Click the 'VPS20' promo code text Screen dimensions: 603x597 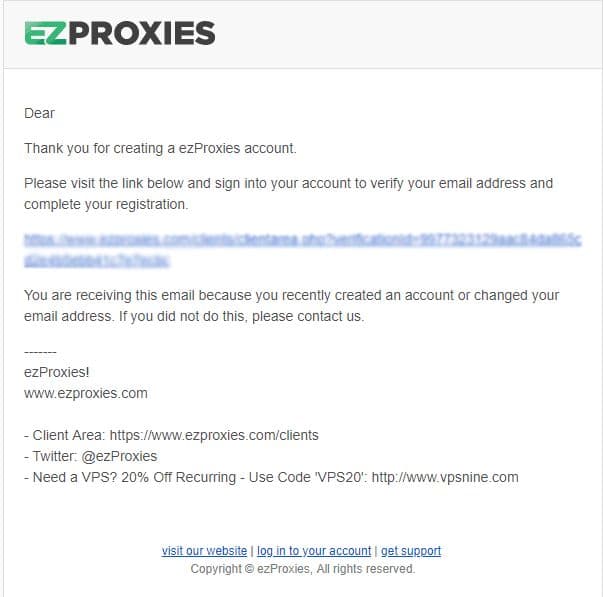click(340, 477)
